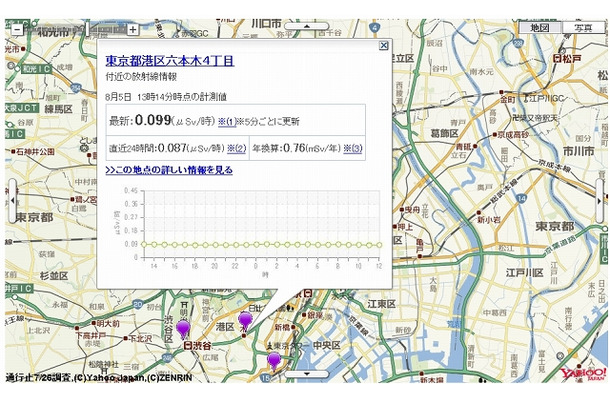Pan map north with top arrow
The width and height of the screenshot is (610, 400).
[307, 26]
